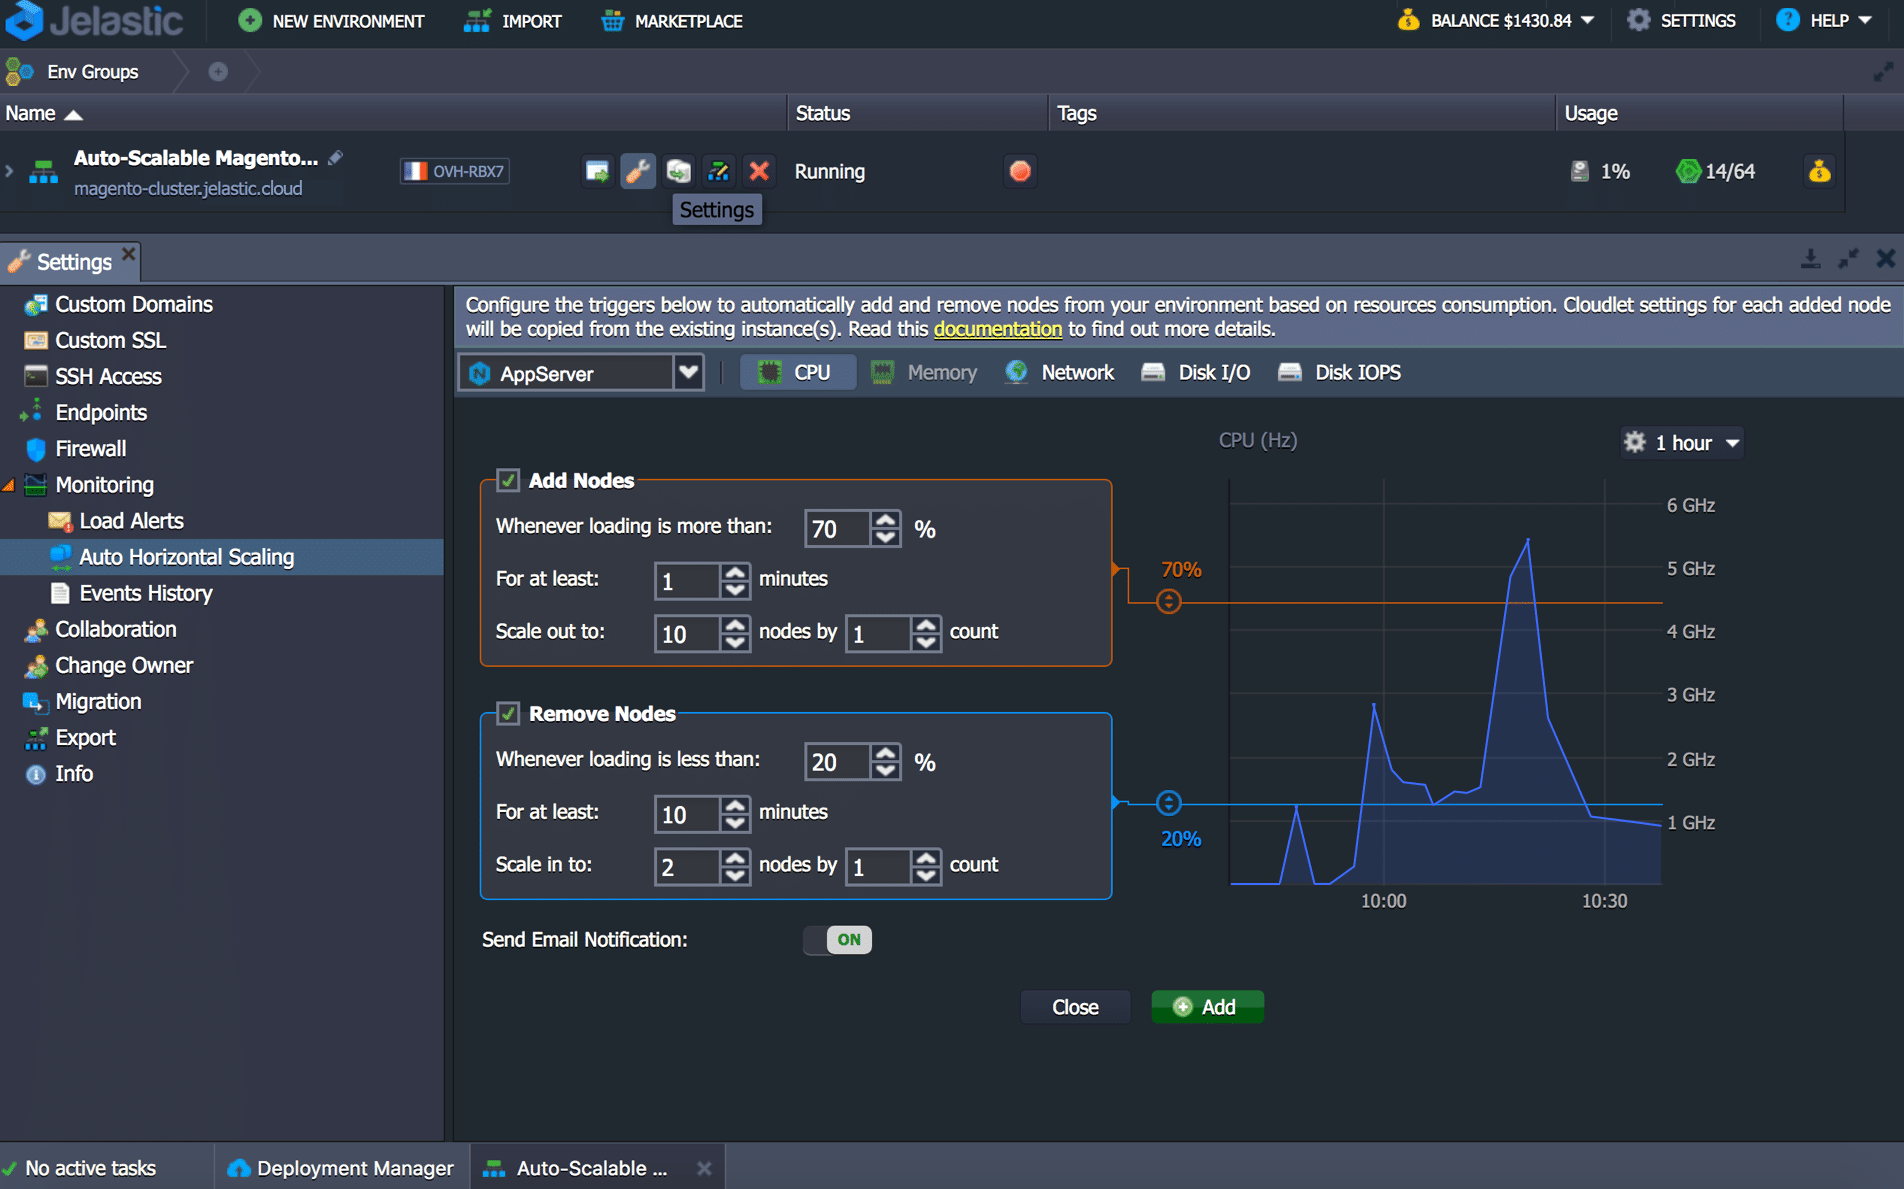
Task: Switch to the Disk IOPS trigger tab
Action: pos(1340,372)
